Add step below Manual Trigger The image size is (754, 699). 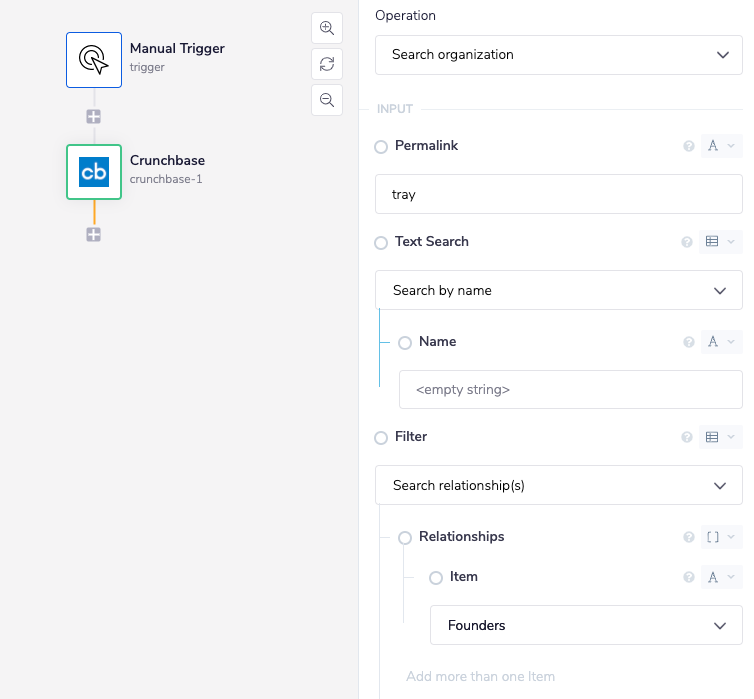tap(94, 117)
